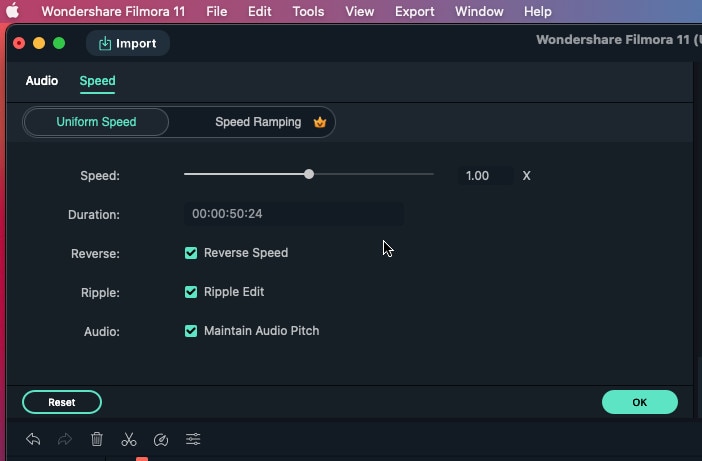Click the undo arrow icon

tap(33, 439)
